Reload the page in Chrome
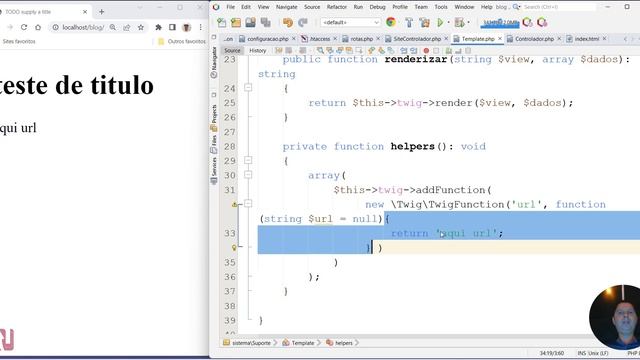 pyautogui.click(x=24, y=27)
